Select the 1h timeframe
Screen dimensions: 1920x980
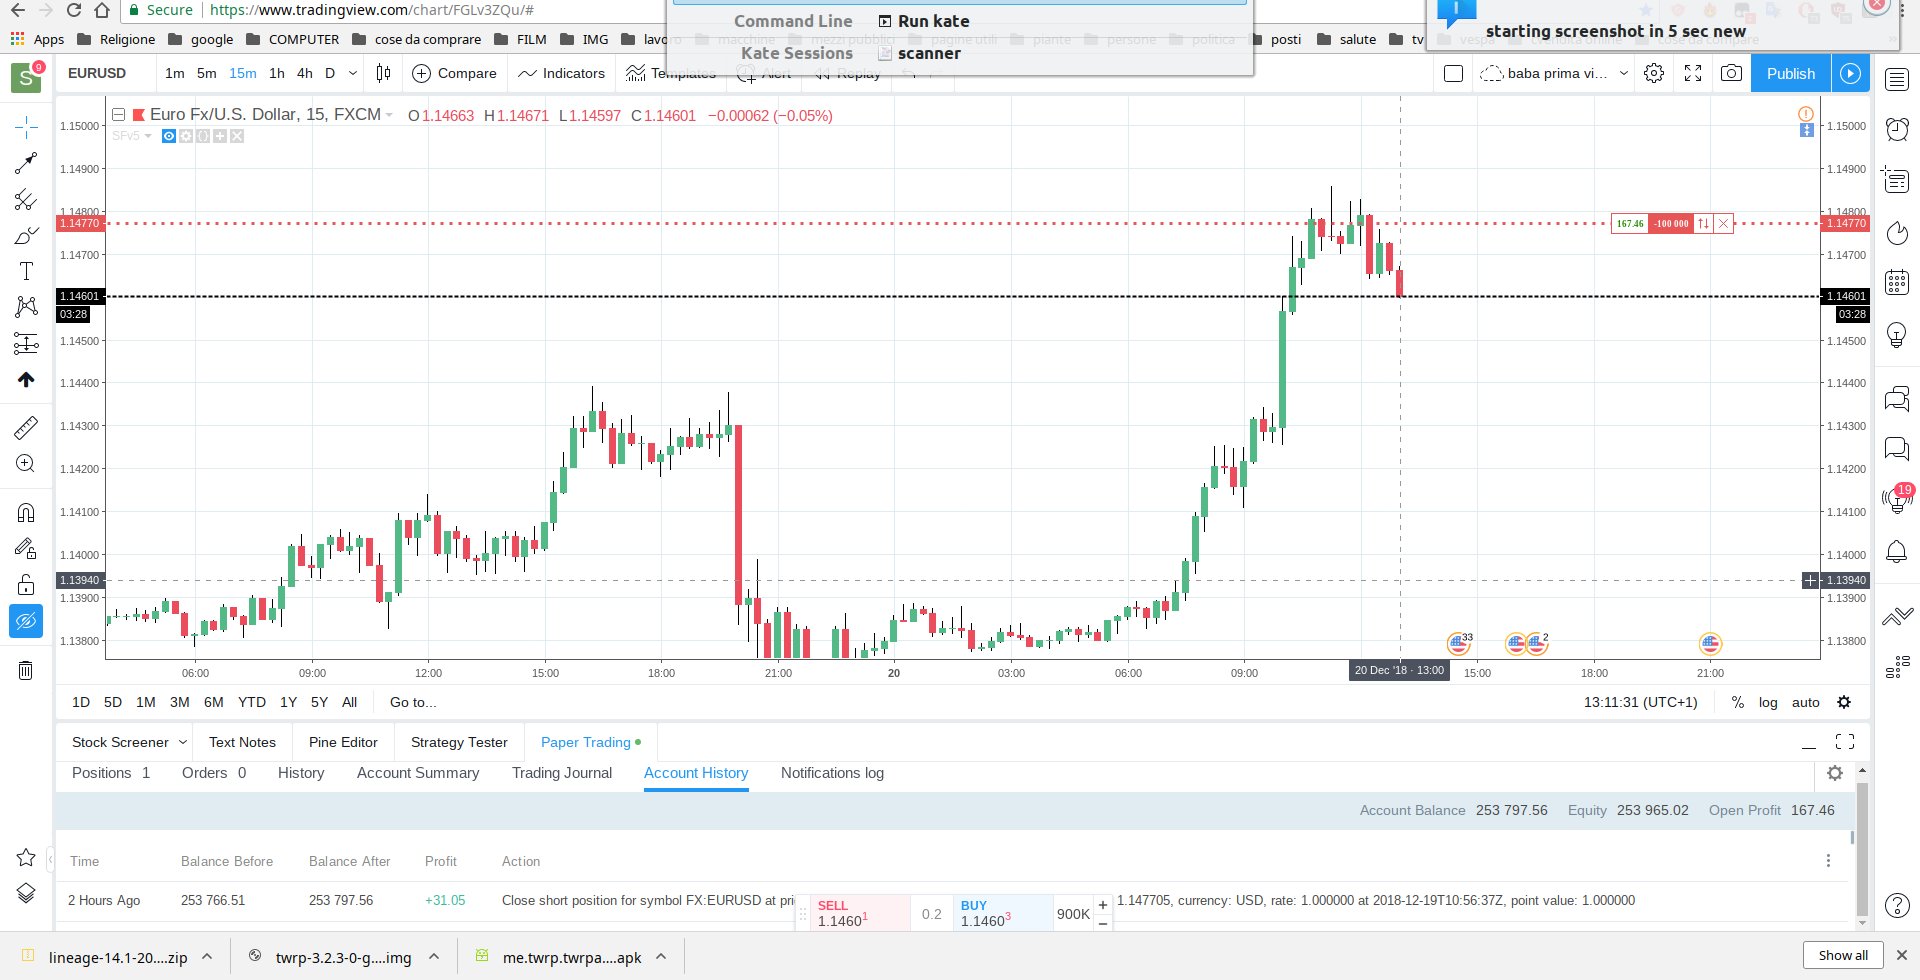click(x=277, y=73)
